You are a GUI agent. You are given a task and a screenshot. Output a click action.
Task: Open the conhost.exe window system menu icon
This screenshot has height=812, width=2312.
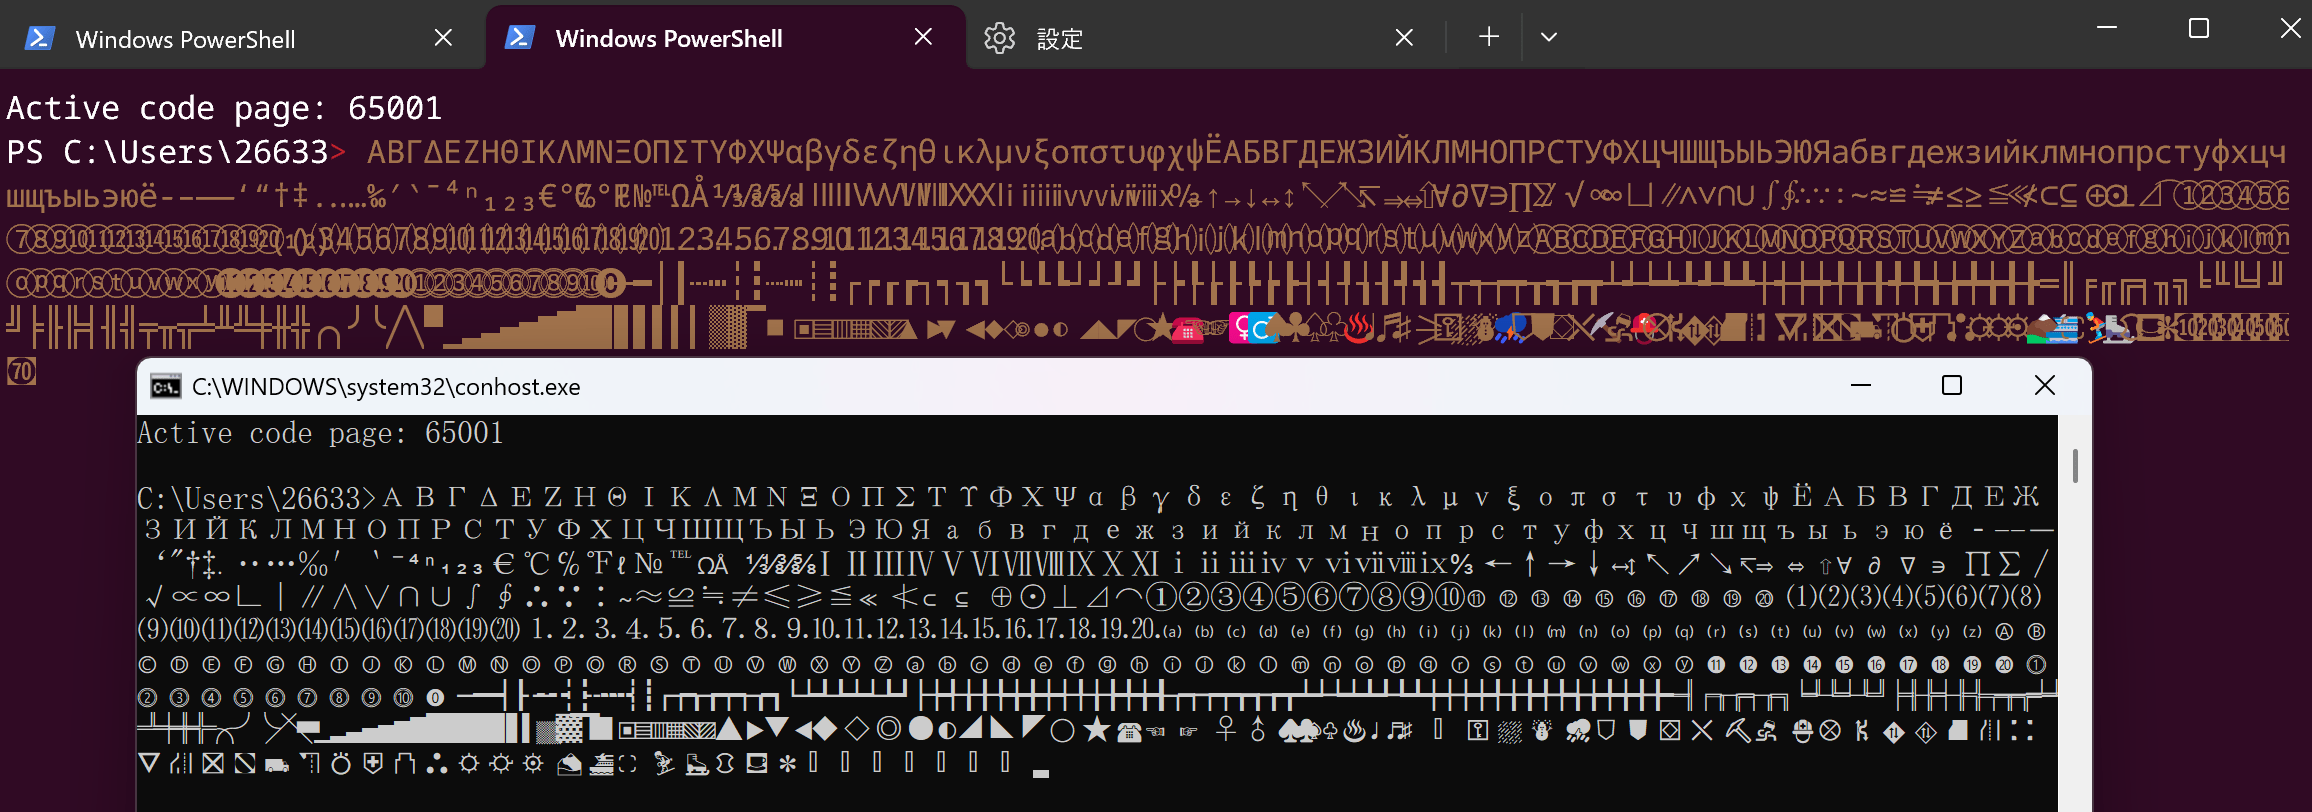click(x=165, y=387)
